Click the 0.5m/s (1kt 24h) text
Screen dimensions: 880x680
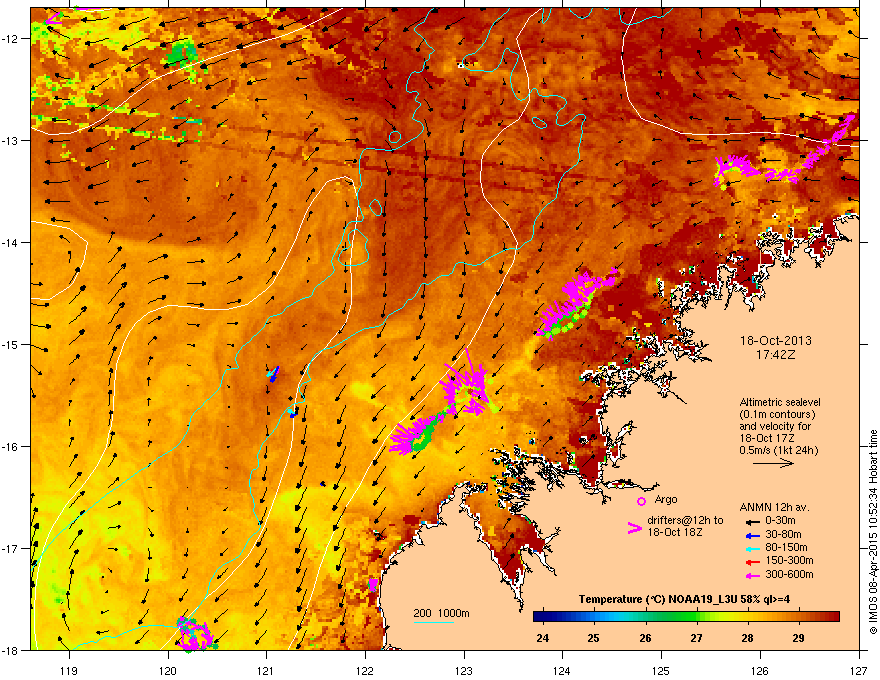778,450
